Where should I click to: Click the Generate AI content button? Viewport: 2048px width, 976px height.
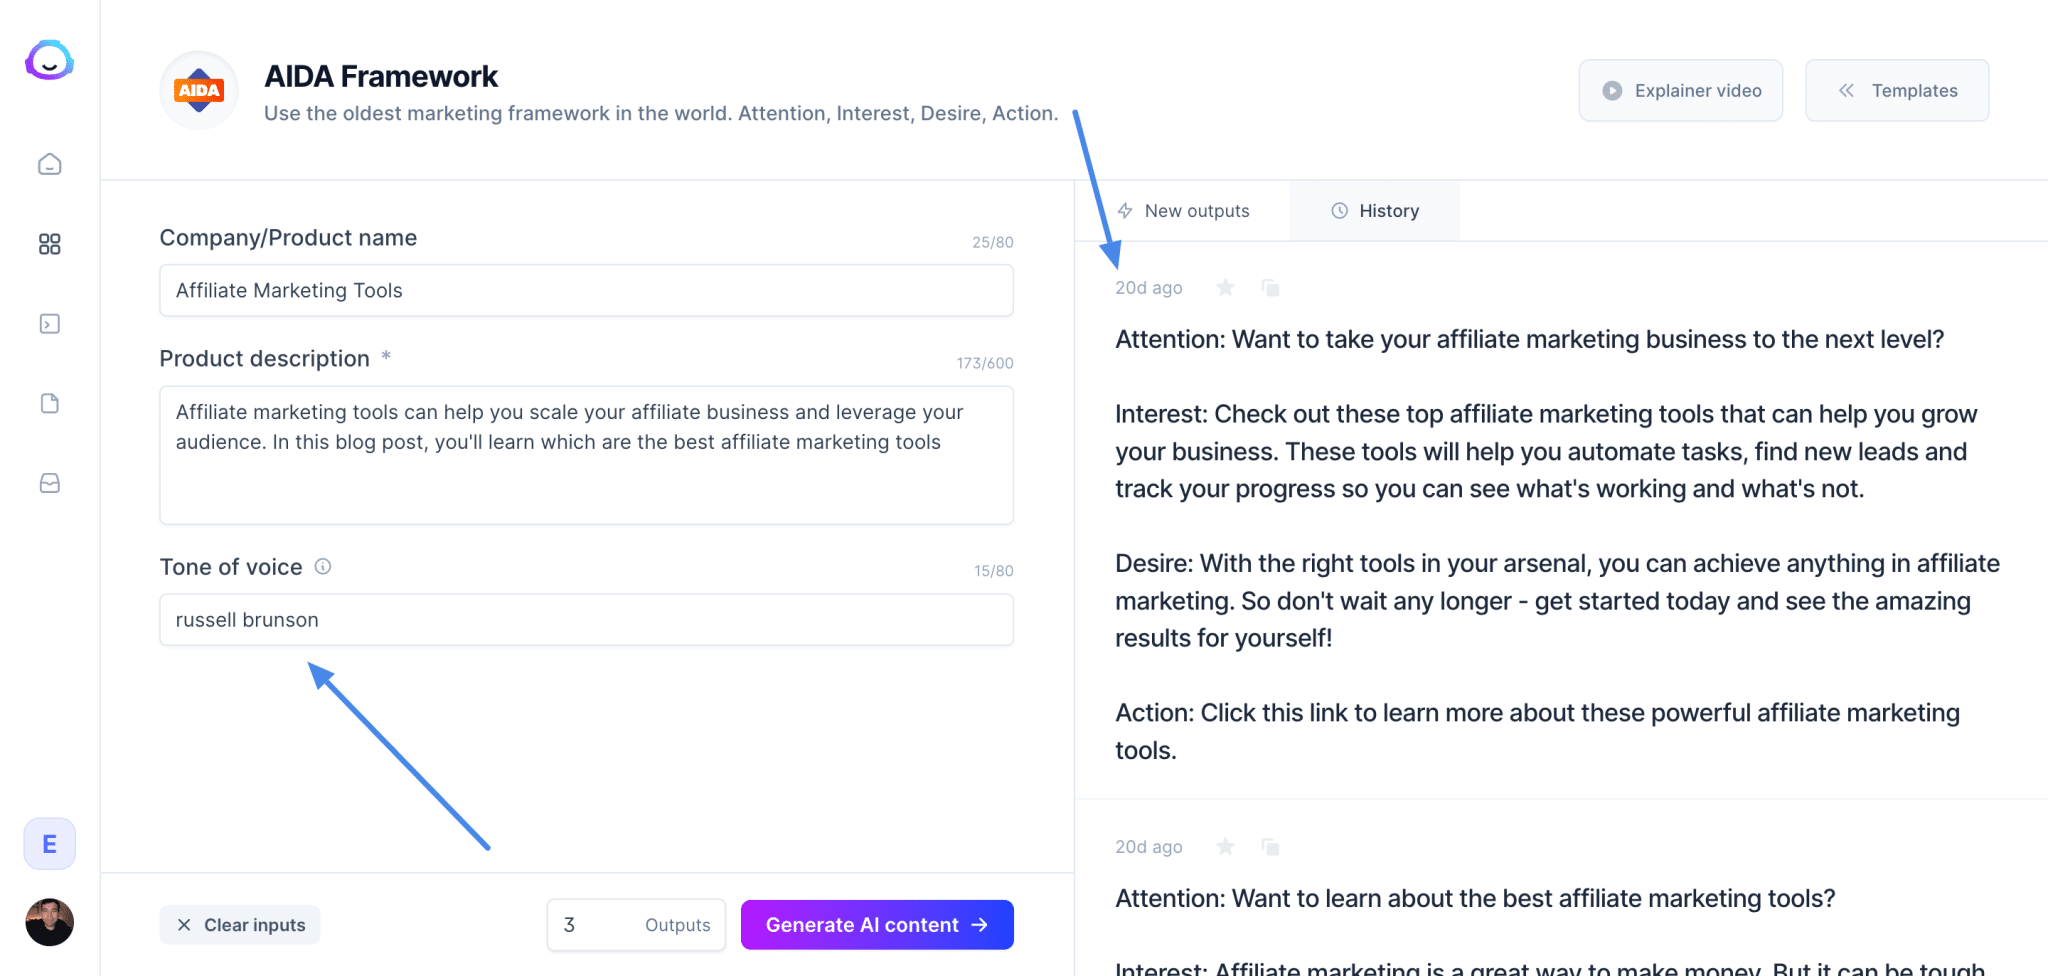(876, 924)
